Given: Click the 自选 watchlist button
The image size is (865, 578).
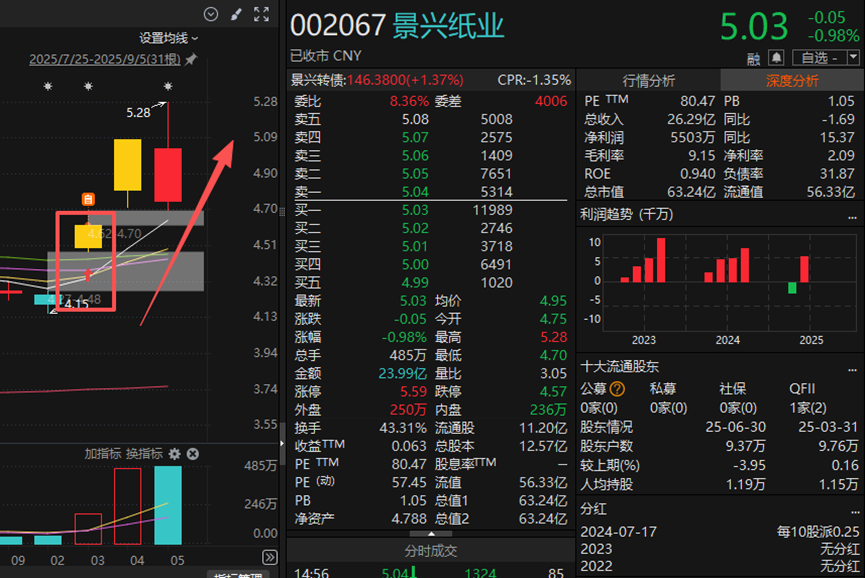Looking at the screenshot, I should (819, 57).
